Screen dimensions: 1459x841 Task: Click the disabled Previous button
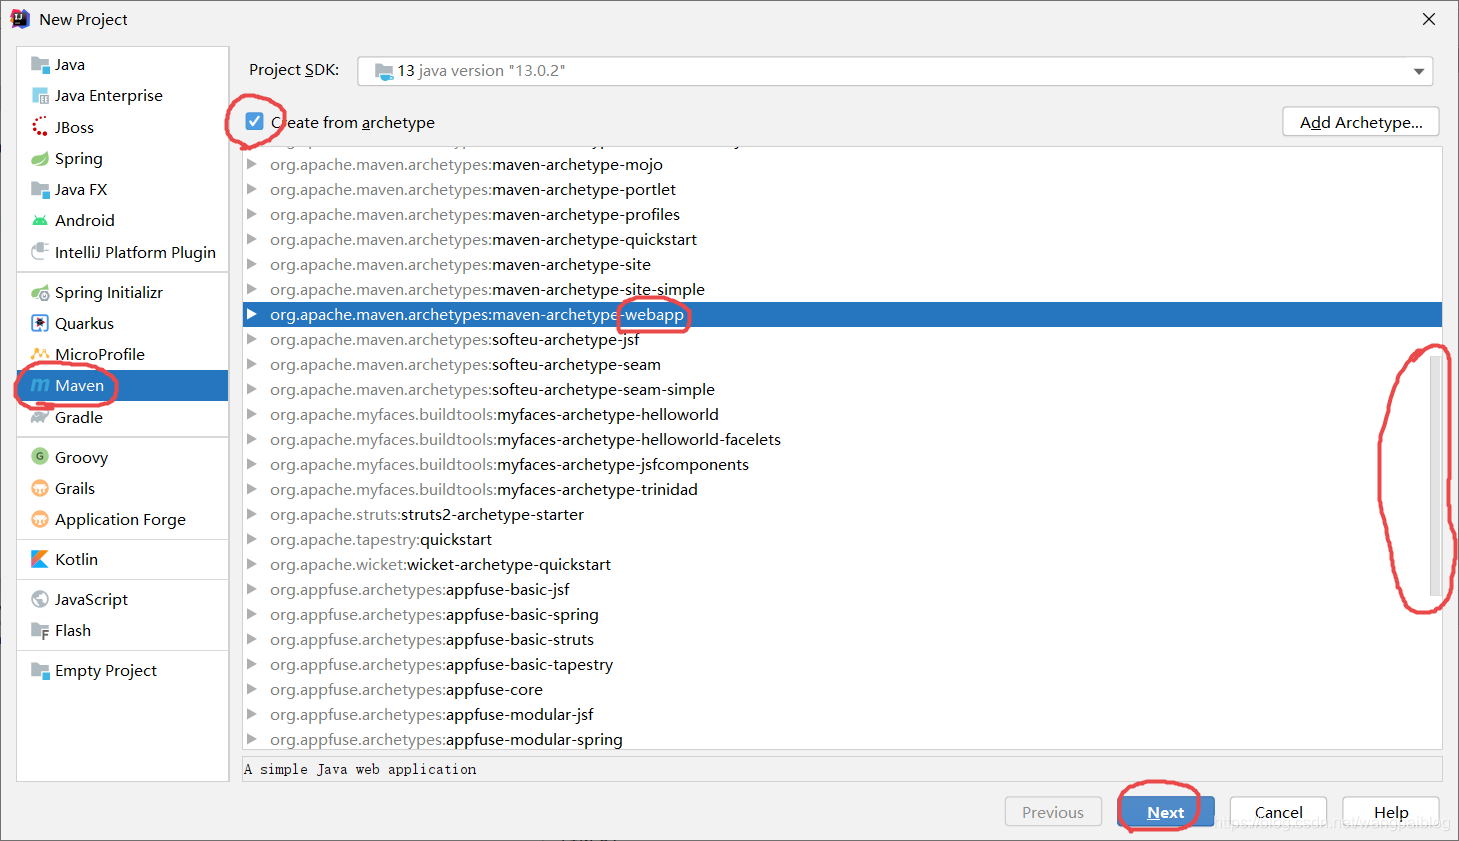pos(1053,812)
